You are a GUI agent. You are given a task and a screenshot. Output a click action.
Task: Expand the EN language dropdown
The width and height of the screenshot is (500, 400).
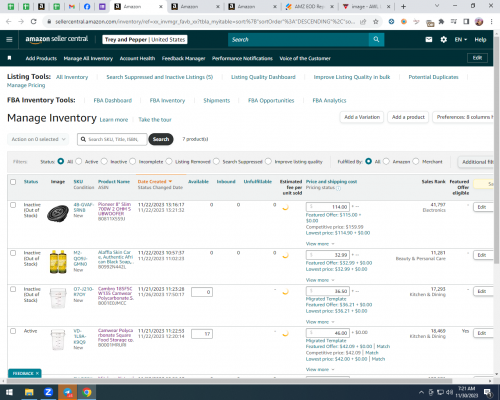click(x=461, y=39)
